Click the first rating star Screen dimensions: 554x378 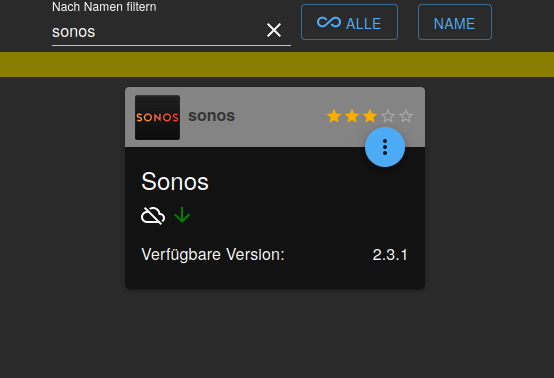point(334,116)
